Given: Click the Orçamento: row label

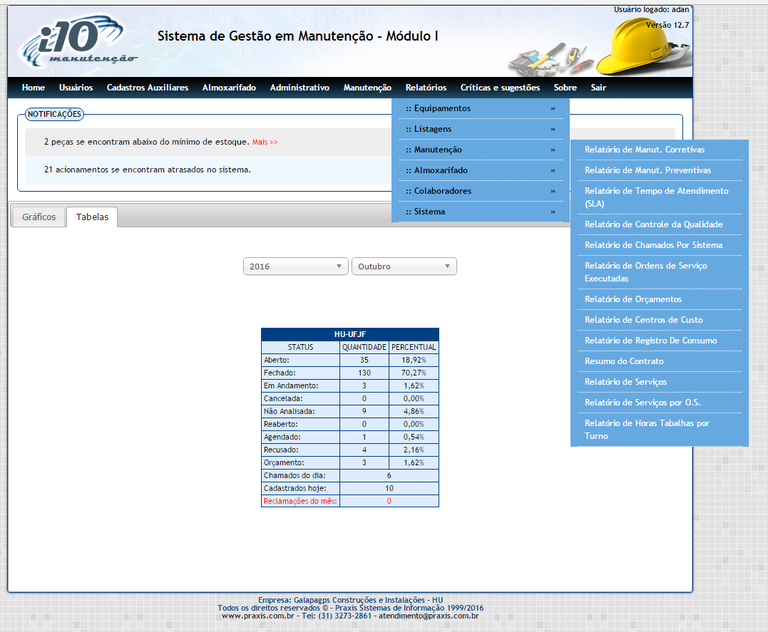Looking at the screenshot, I should point(284,462).
